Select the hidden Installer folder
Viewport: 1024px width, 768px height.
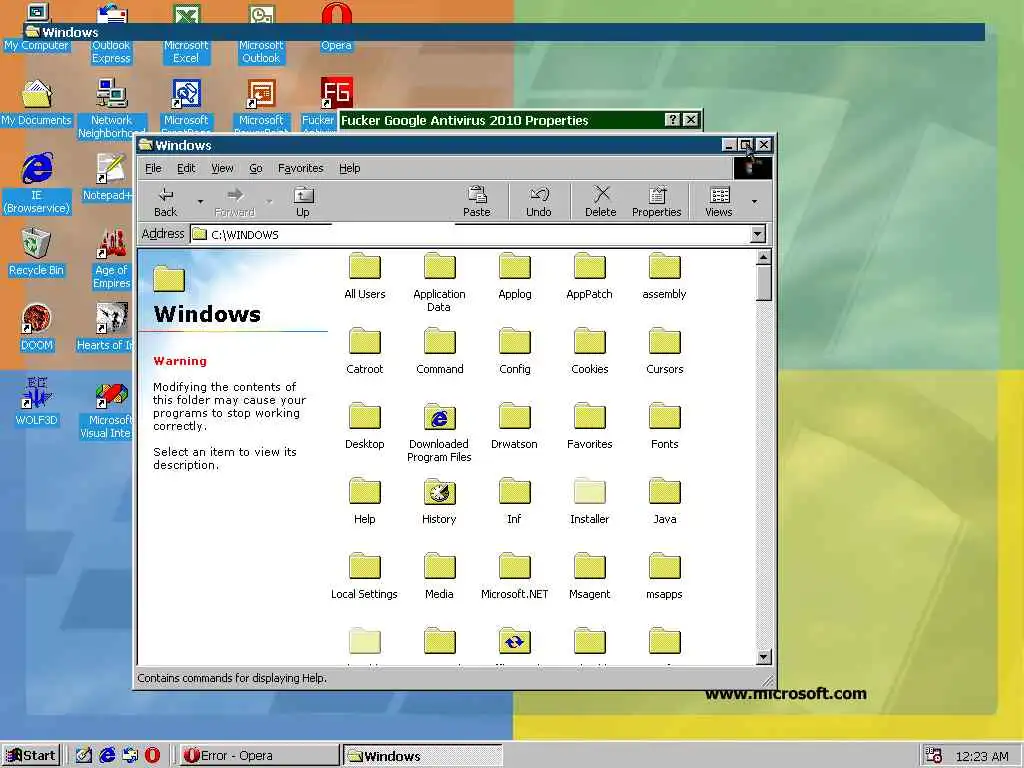tap(590, 501)
